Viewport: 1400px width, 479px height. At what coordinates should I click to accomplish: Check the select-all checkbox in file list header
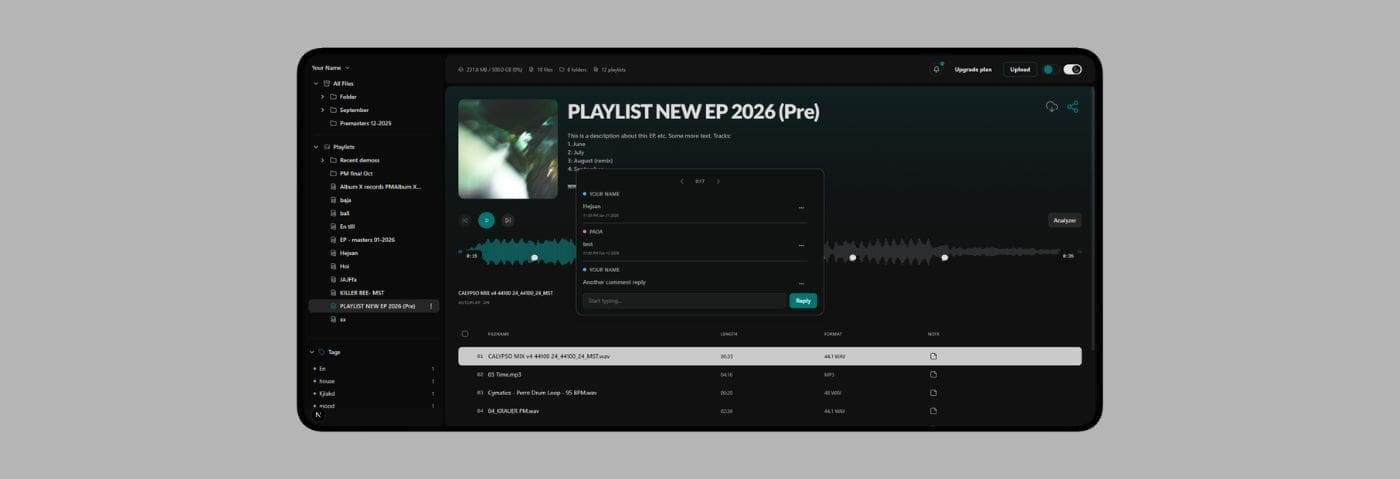[x=465, y=334]
